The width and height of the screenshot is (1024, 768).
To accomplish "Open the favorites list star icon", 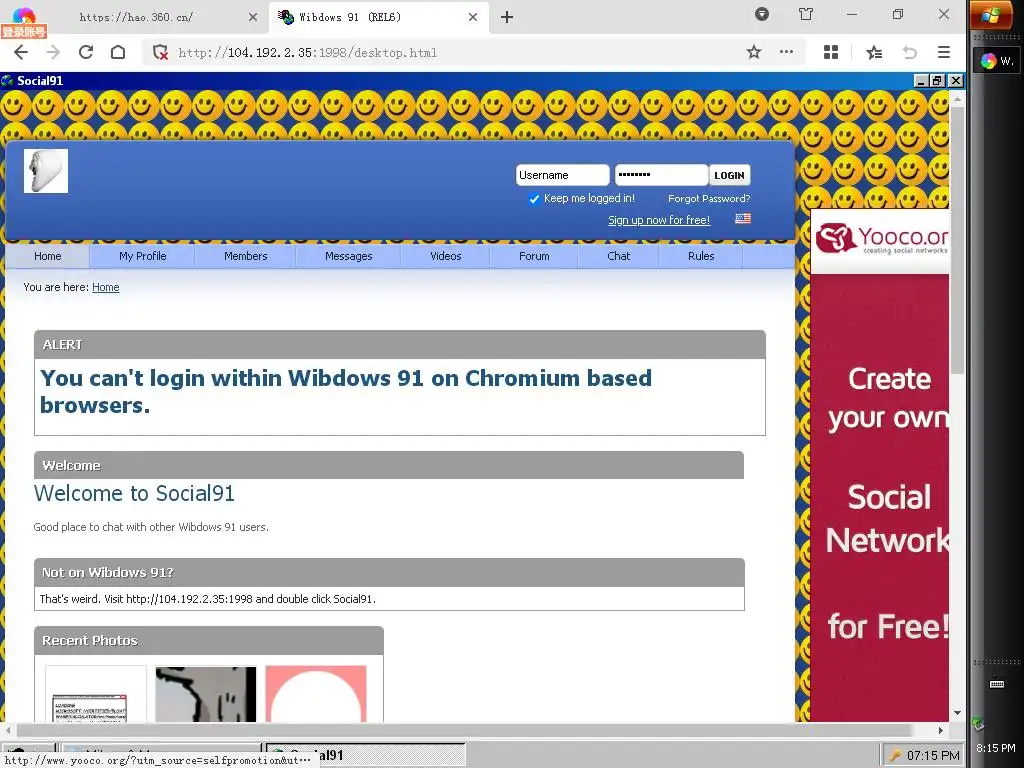I will pos(874,52).
